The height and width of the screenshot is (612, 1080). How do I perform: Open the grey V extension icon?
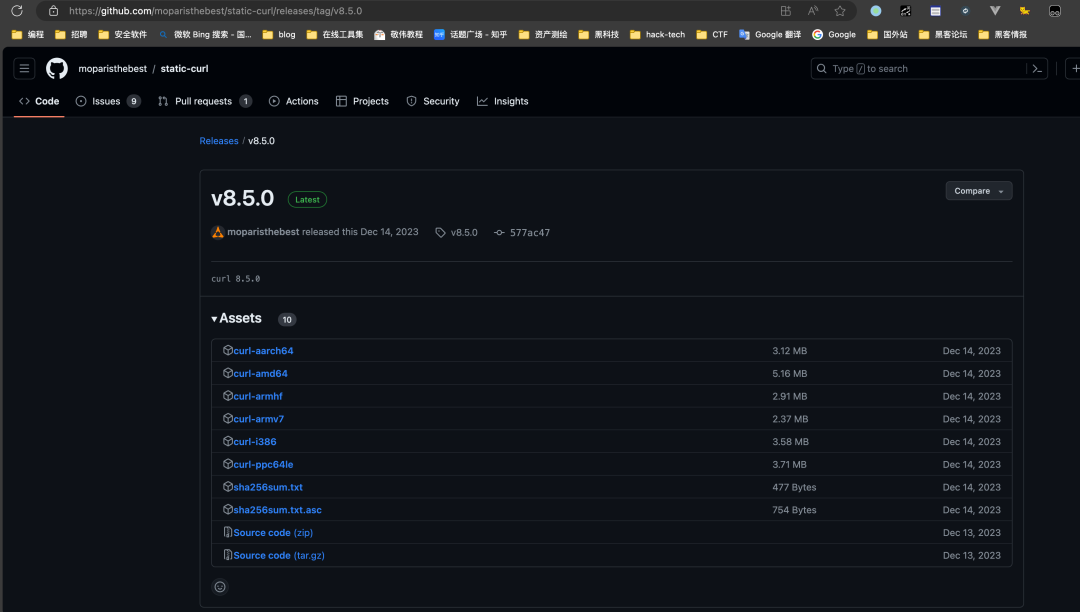point(995,11)
